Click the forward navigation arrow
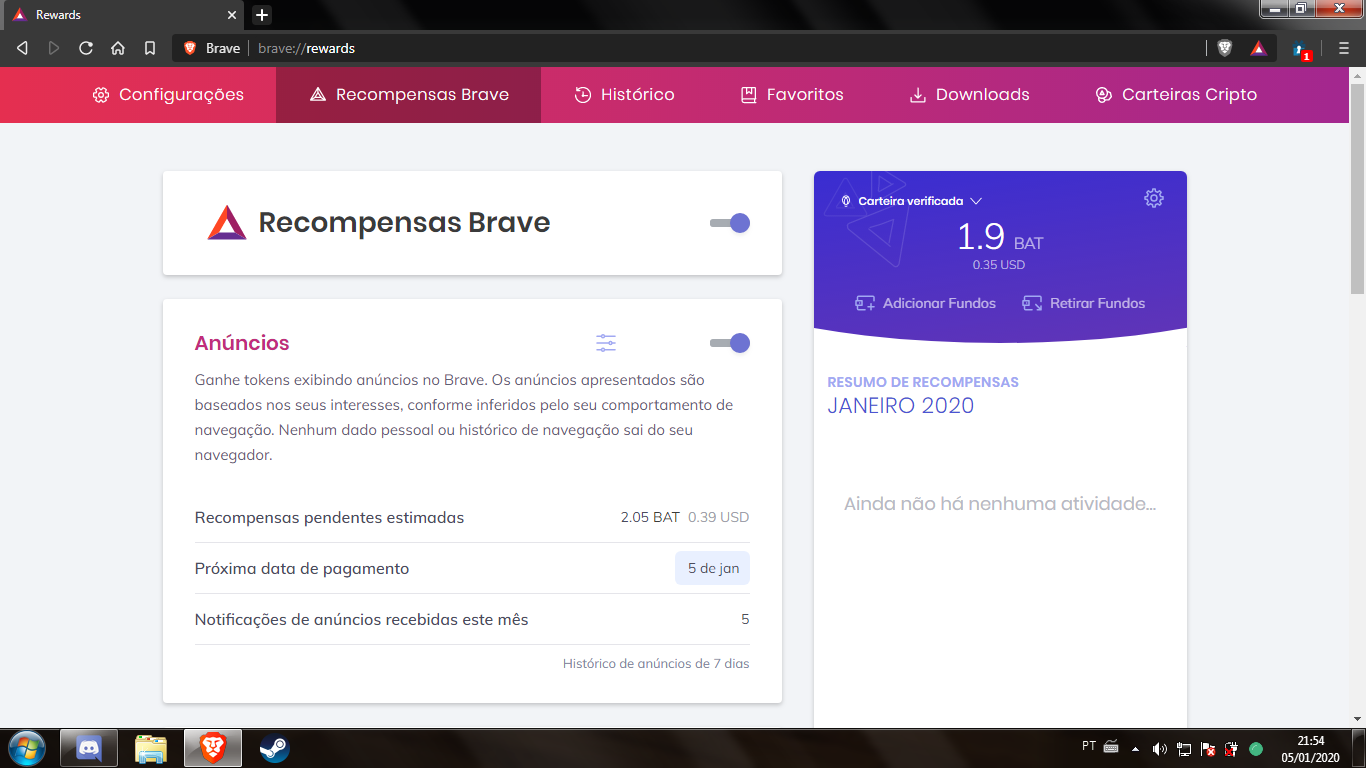 (54, 48)
